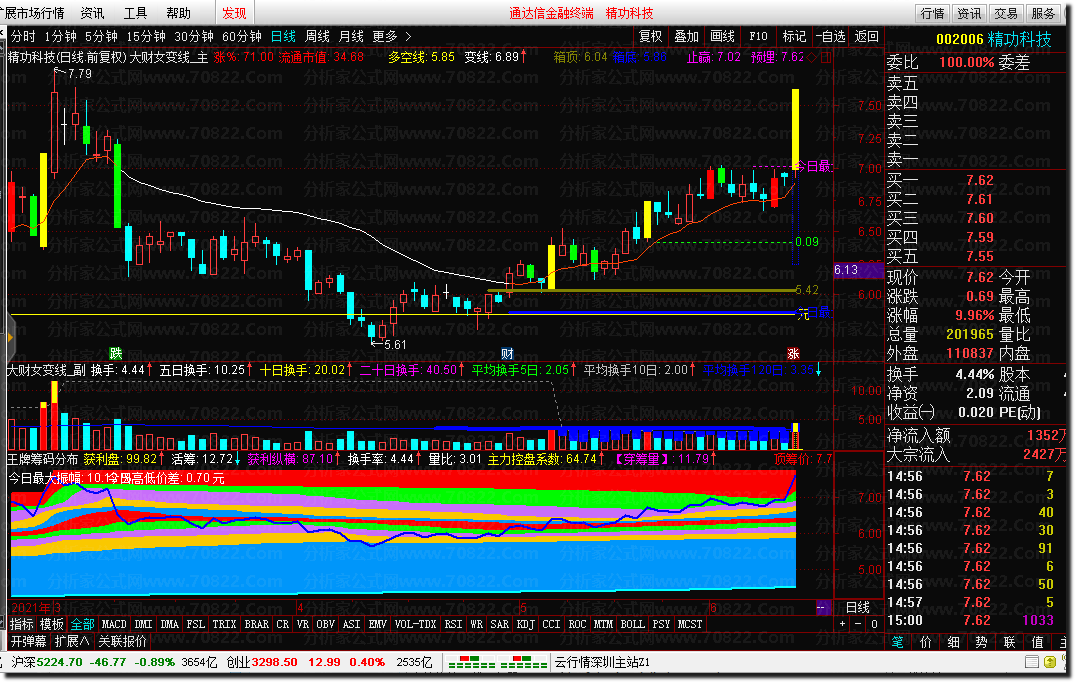Select the 月线 period
1076x682 pixels.
pyautogui.click(x=351, y=36)
